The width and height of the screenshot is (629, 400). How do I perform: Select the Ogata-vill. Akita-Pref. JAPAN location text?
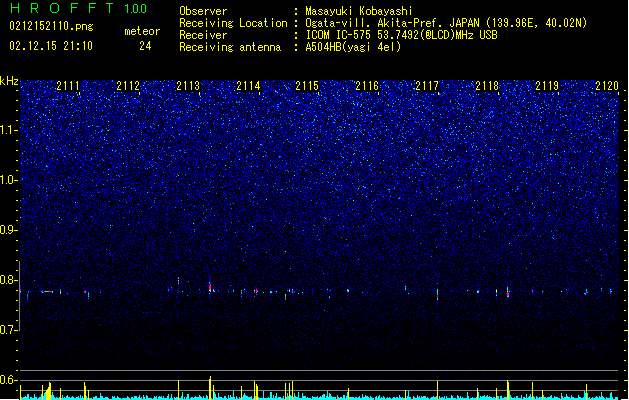point(446,23)
